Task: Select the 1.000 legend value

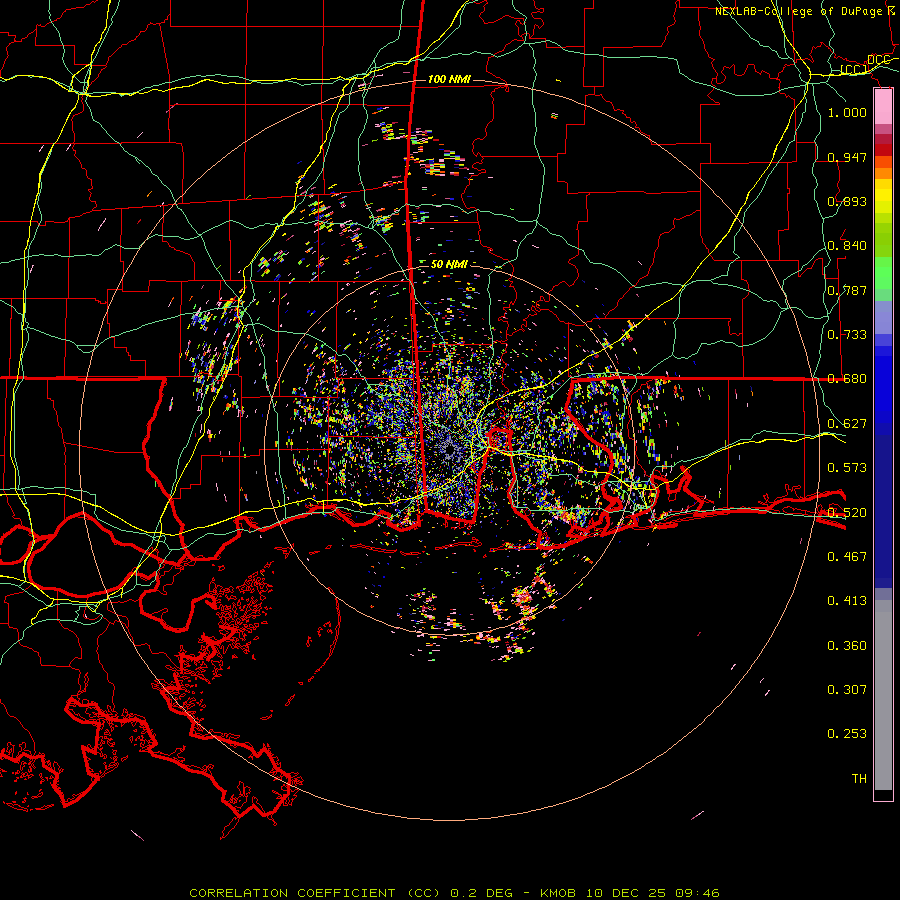Action: coord(847,112)
